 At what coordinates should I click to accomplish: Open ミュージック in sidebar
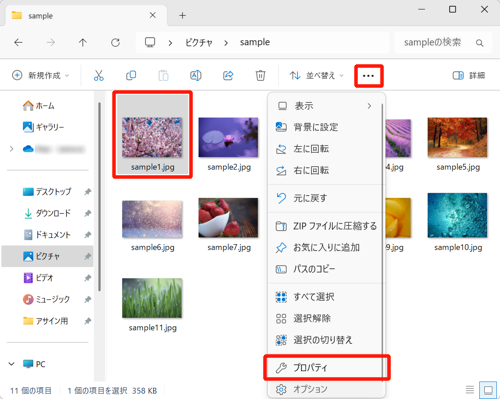coord(47,299)
